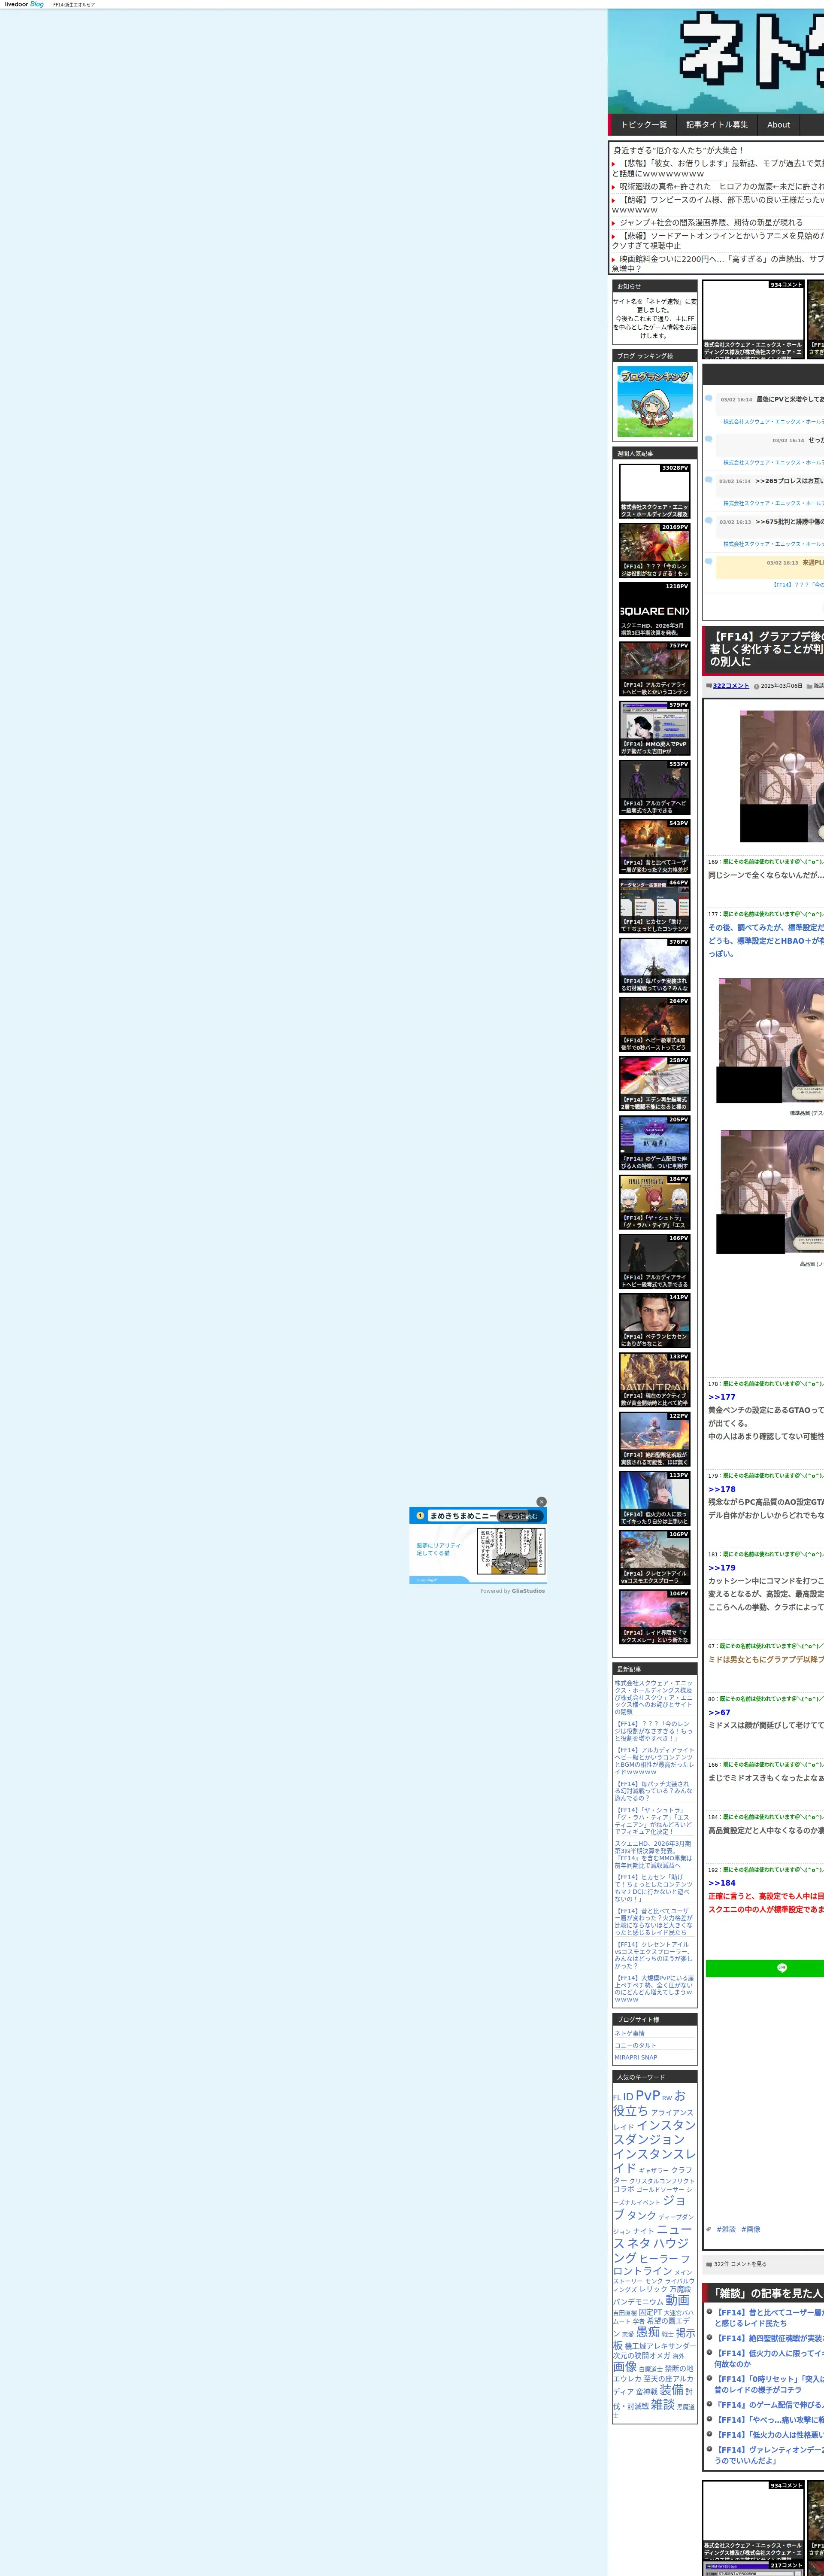Click the LINE share button icon
This screenshot has height=2576, width=824.
(781, 1967)
